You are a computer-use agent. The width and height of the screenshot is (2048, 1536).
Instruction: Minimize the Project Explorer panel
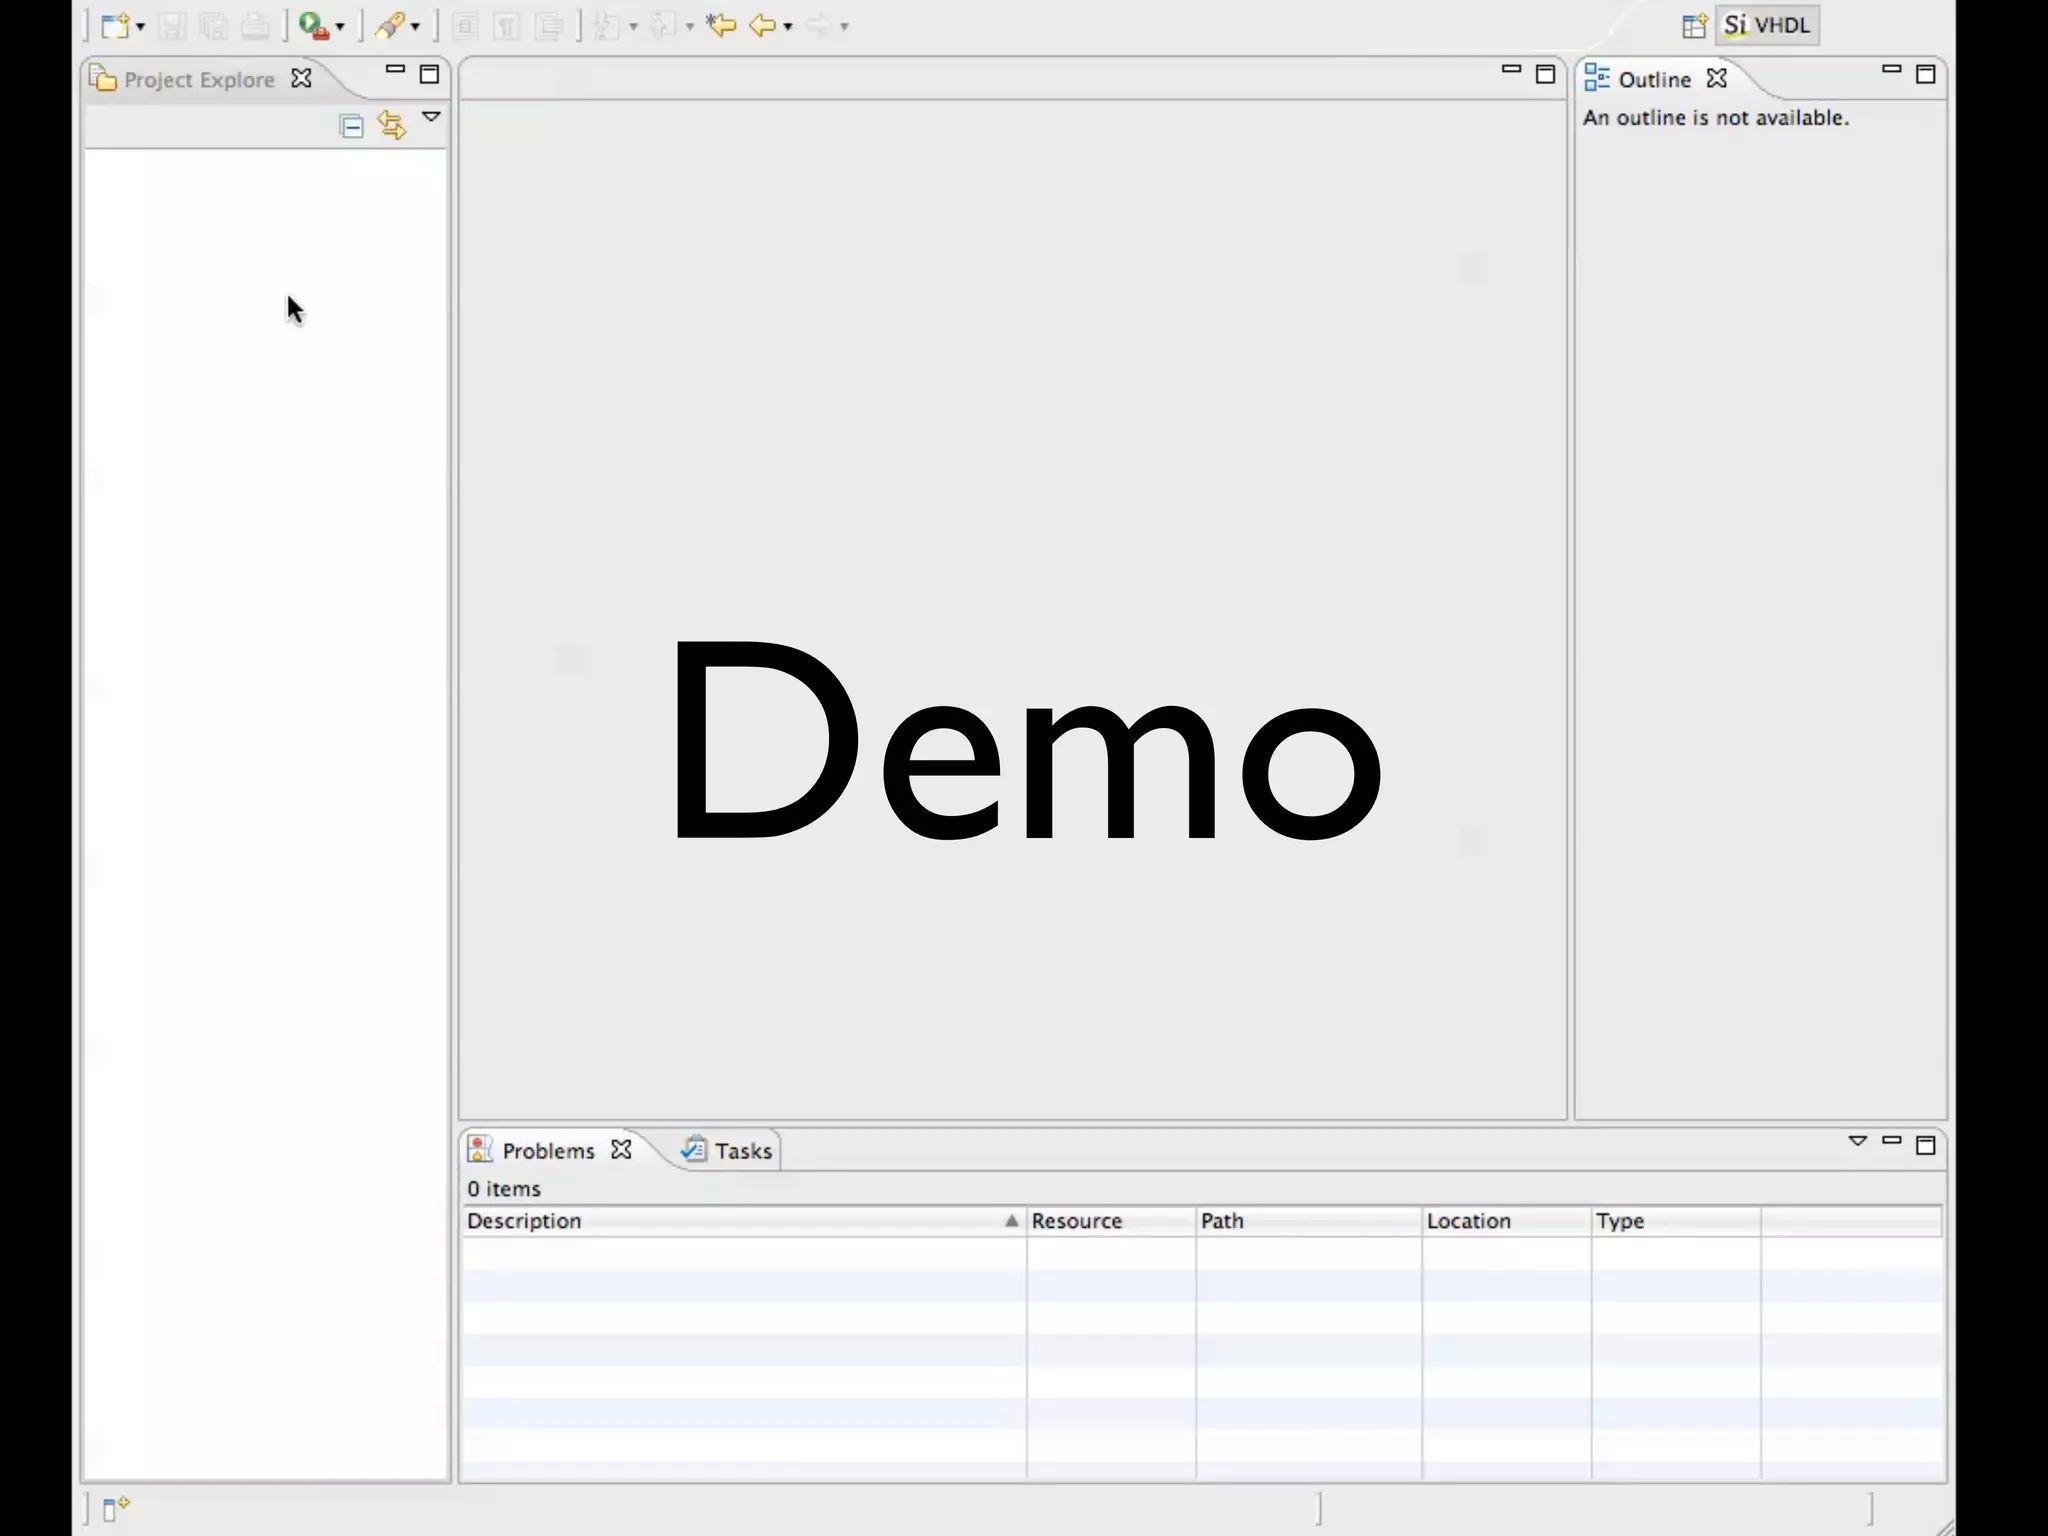click(x=395, y=70)
